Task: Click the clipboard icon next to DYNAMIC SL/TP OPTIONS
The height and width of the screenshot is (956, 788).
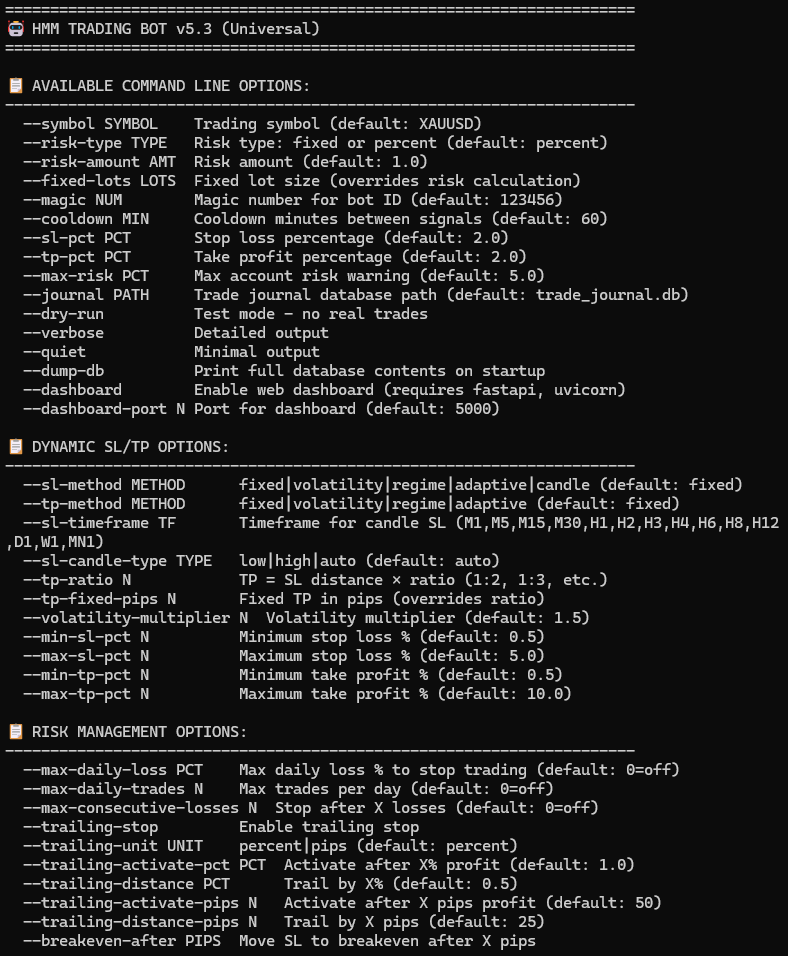Action: click(15, 446)
